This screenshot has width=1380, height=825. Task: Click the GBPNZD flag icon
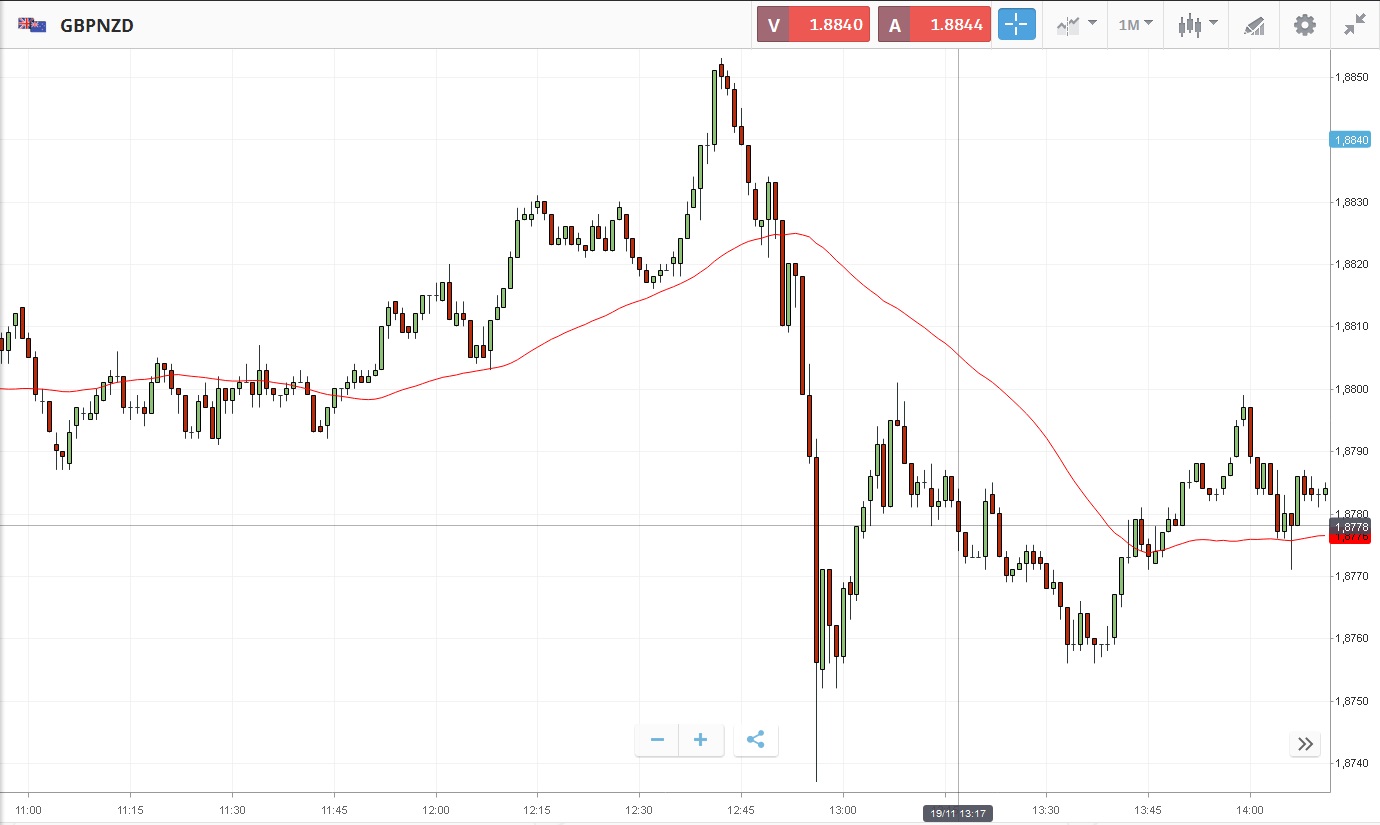pyautogui.click(x=31, y=25)
